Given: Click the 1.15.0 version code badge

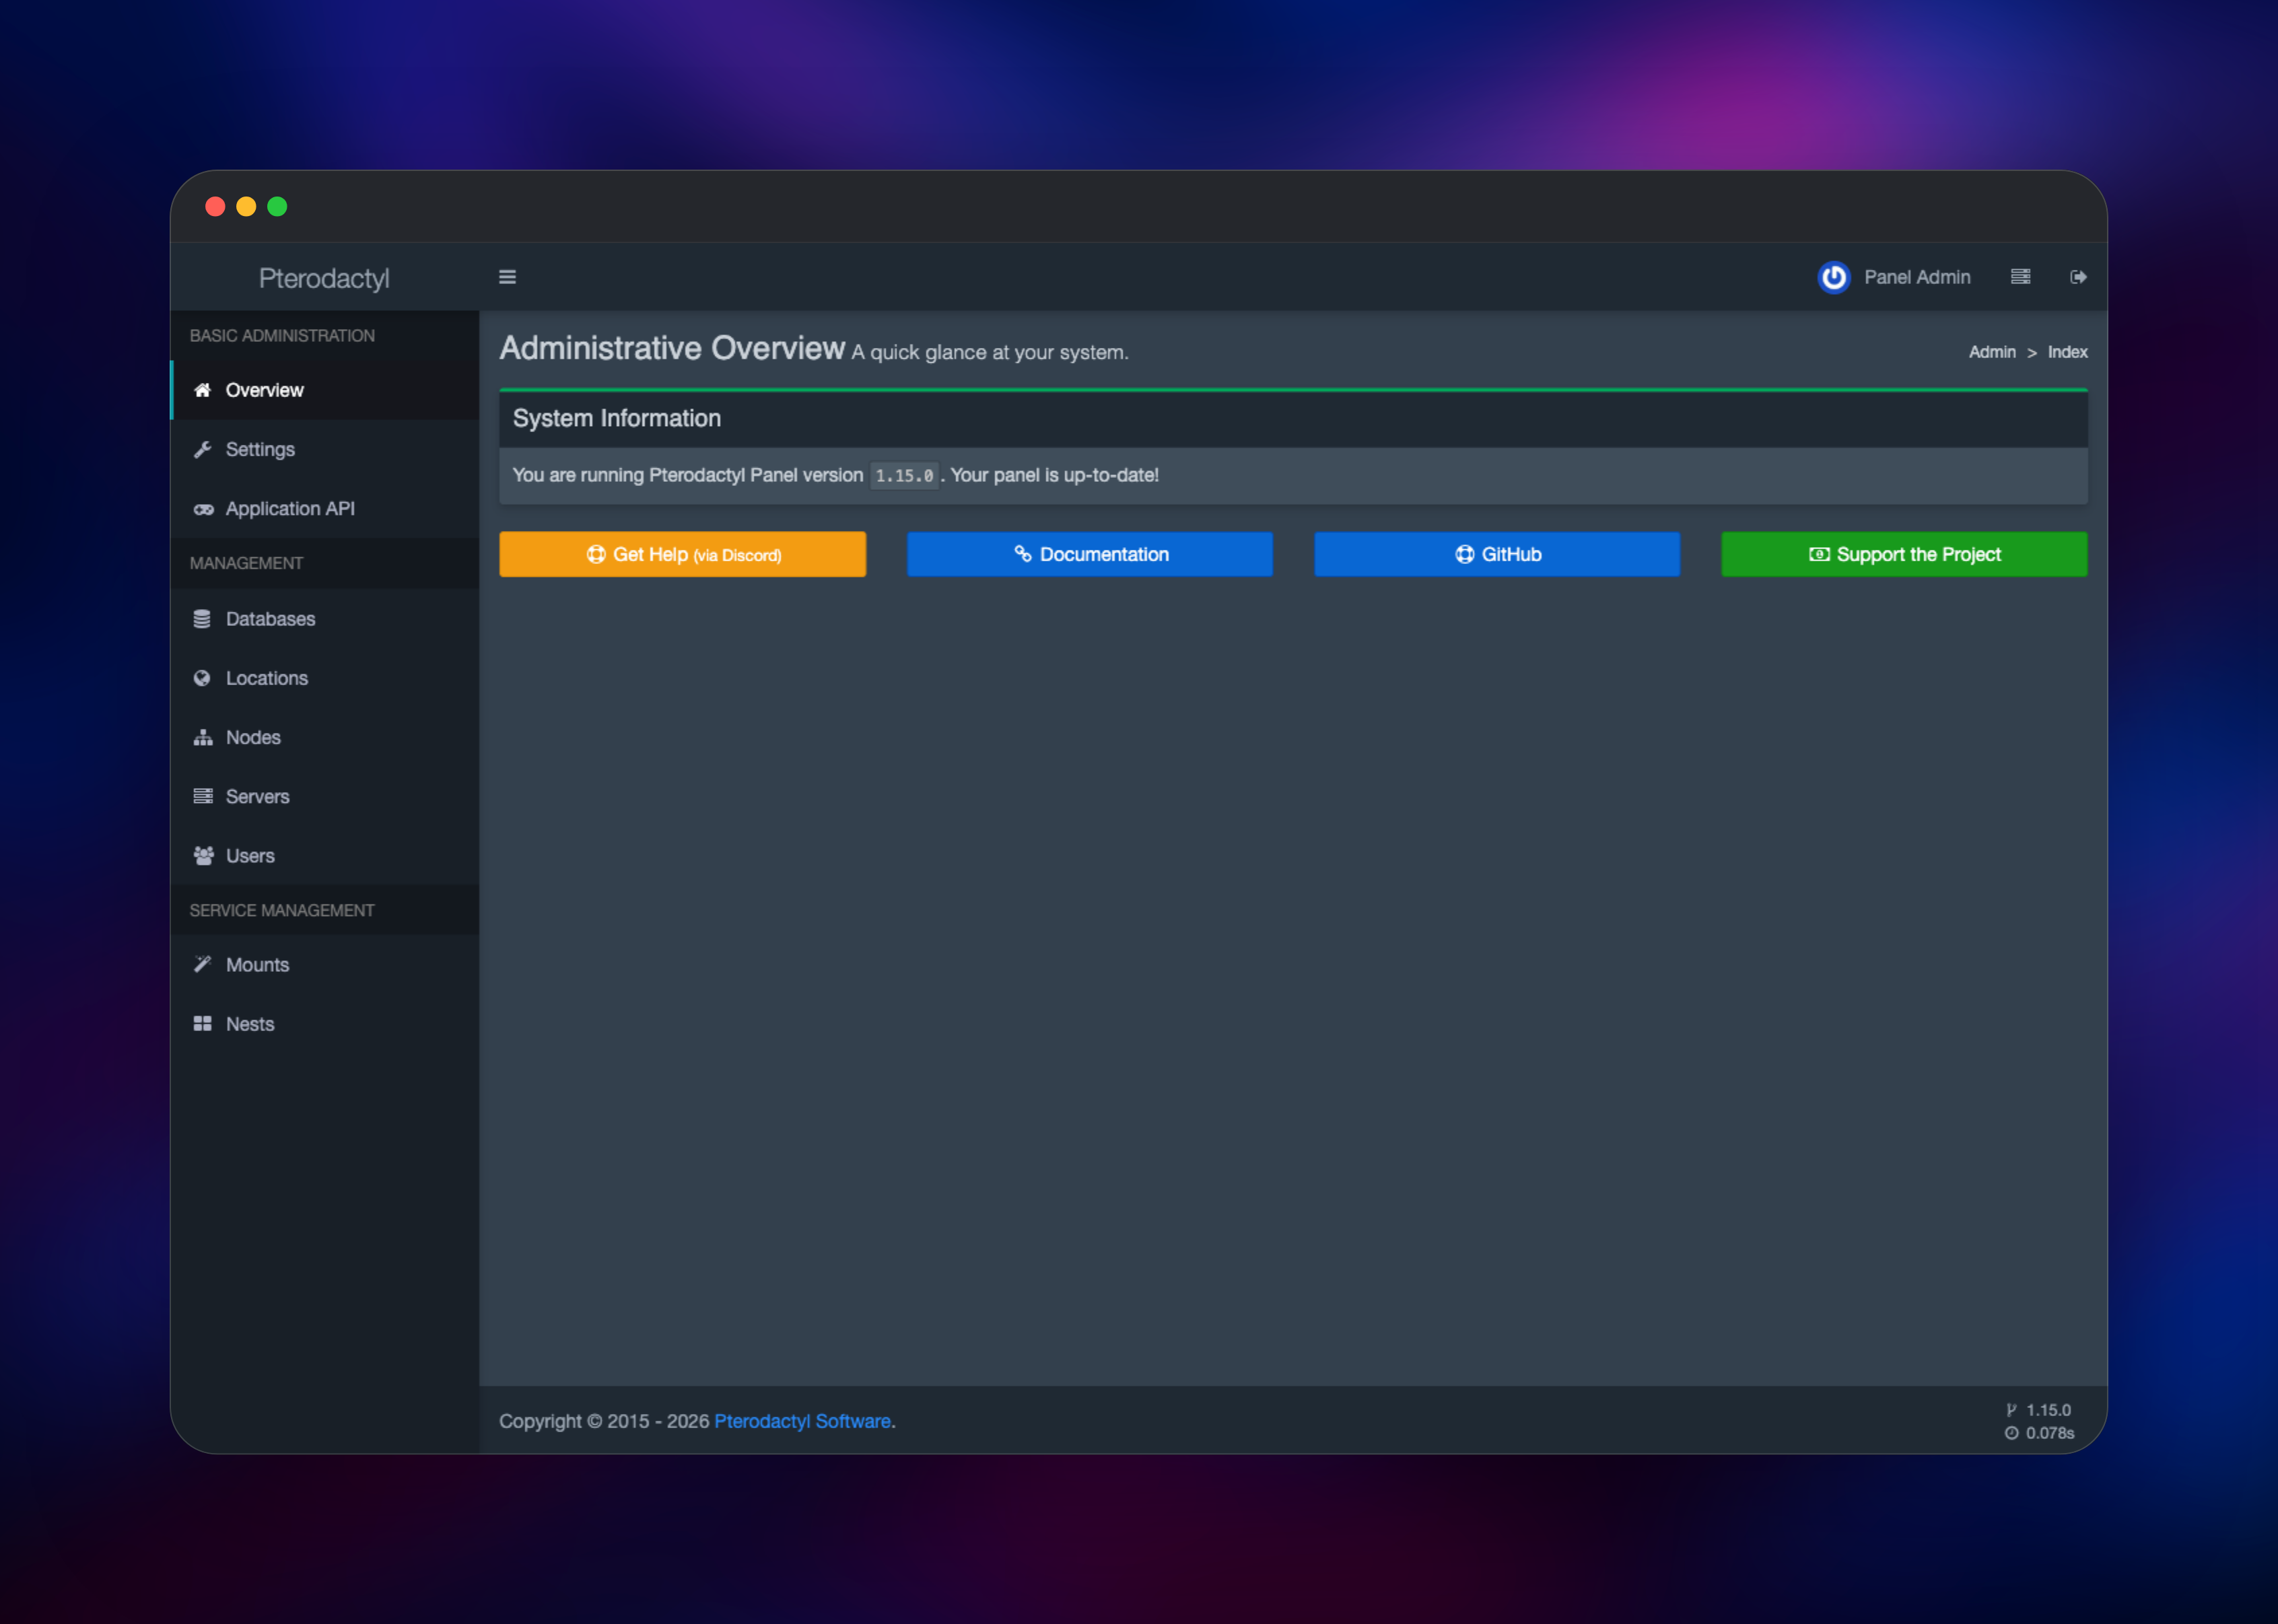Looking at the screenshot, I should pyautogui.click(x=904, y=475).
